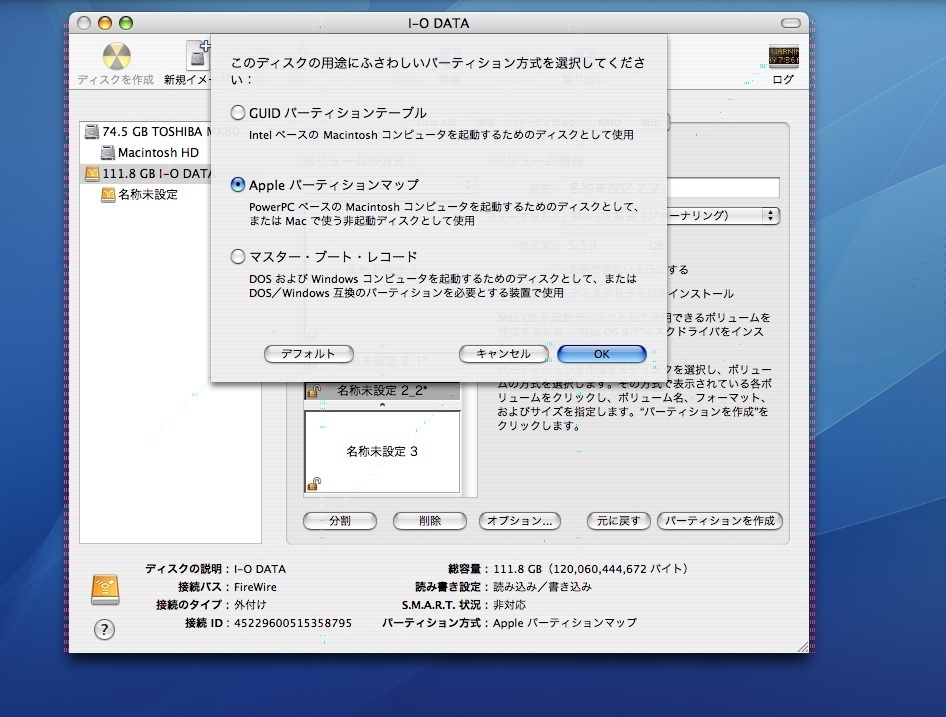Select the 名称未設定 volume in sidebar
Viewport: 946px width, 717px height.
tap(139, 194)
